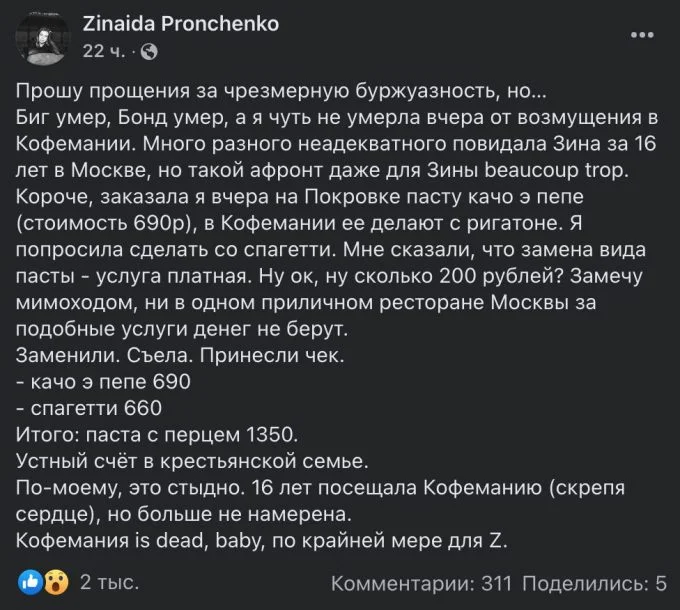The image size is (680, 610).
Task: Click the globe public-visibility icon
Action: [x=149, y=52]
